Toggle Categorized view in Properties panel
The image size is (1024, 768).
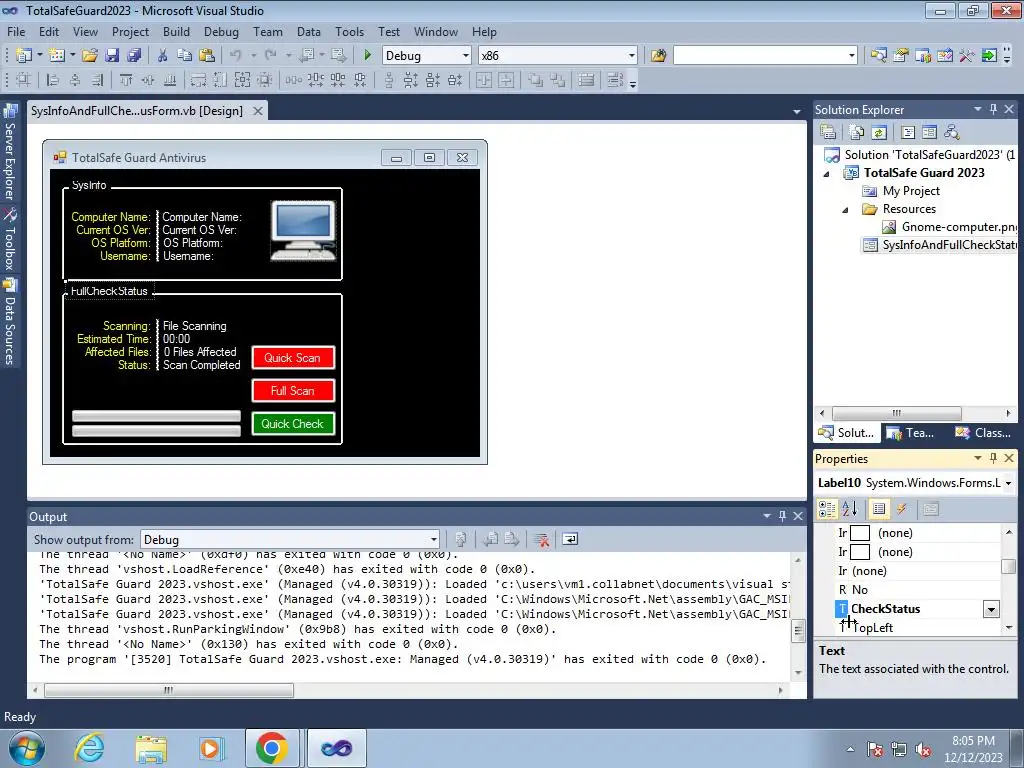[x=827, y=509]
